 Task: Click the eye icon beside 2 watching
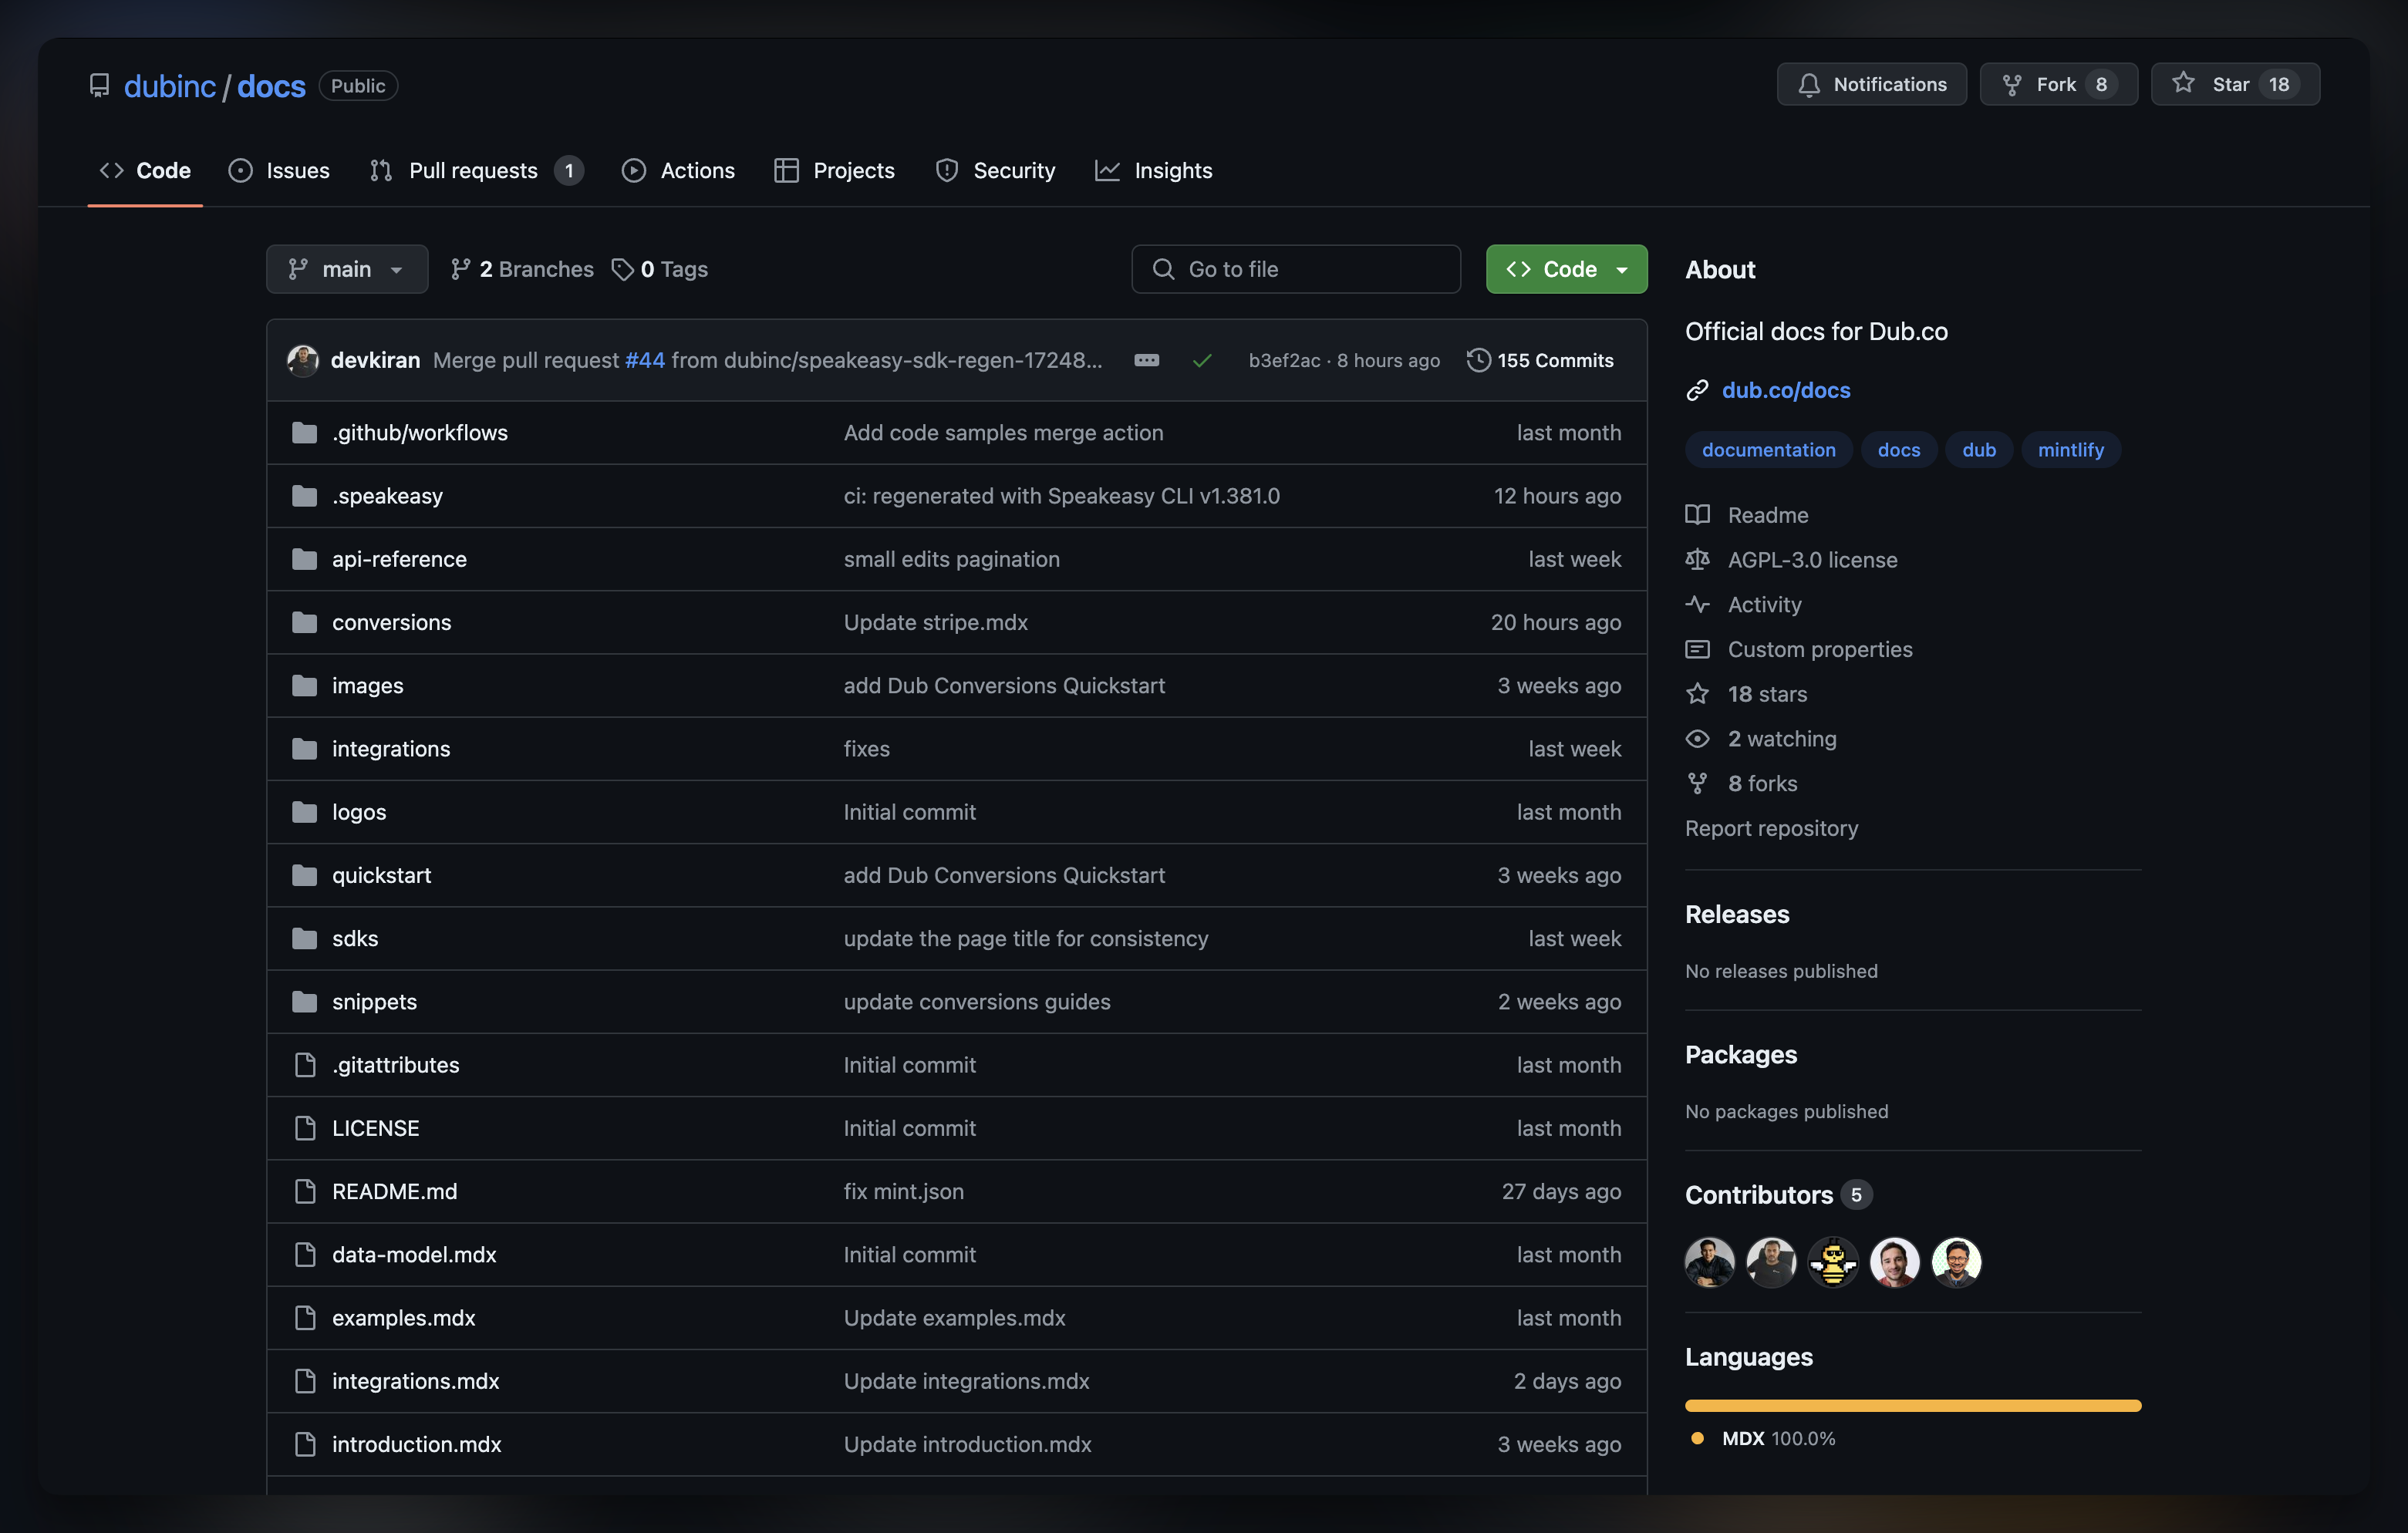(1697, 739)
